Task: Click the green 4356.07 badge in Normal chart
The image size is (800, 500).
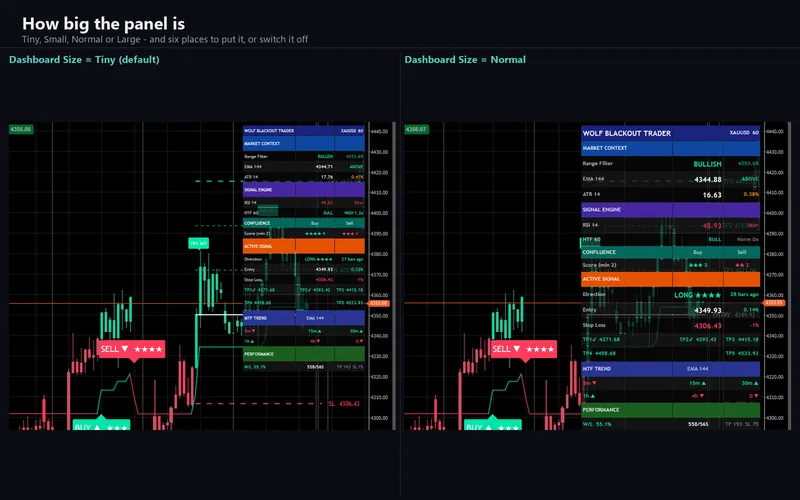Action: (416, 129)
